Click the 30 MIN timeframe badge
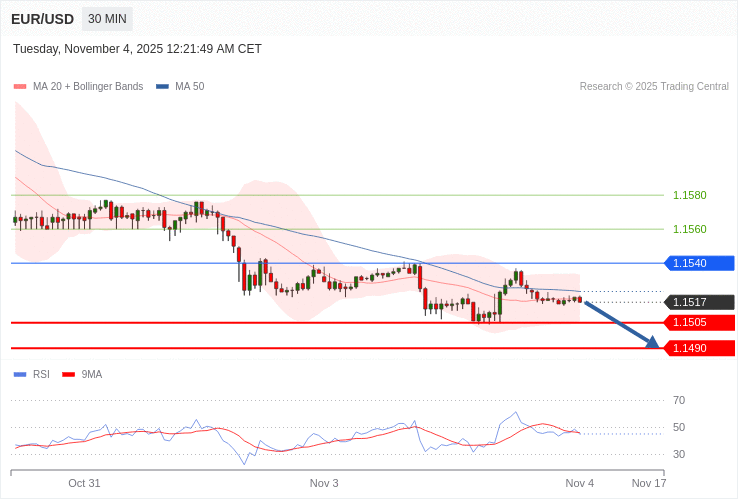738x500 pixels. [107, 19]
